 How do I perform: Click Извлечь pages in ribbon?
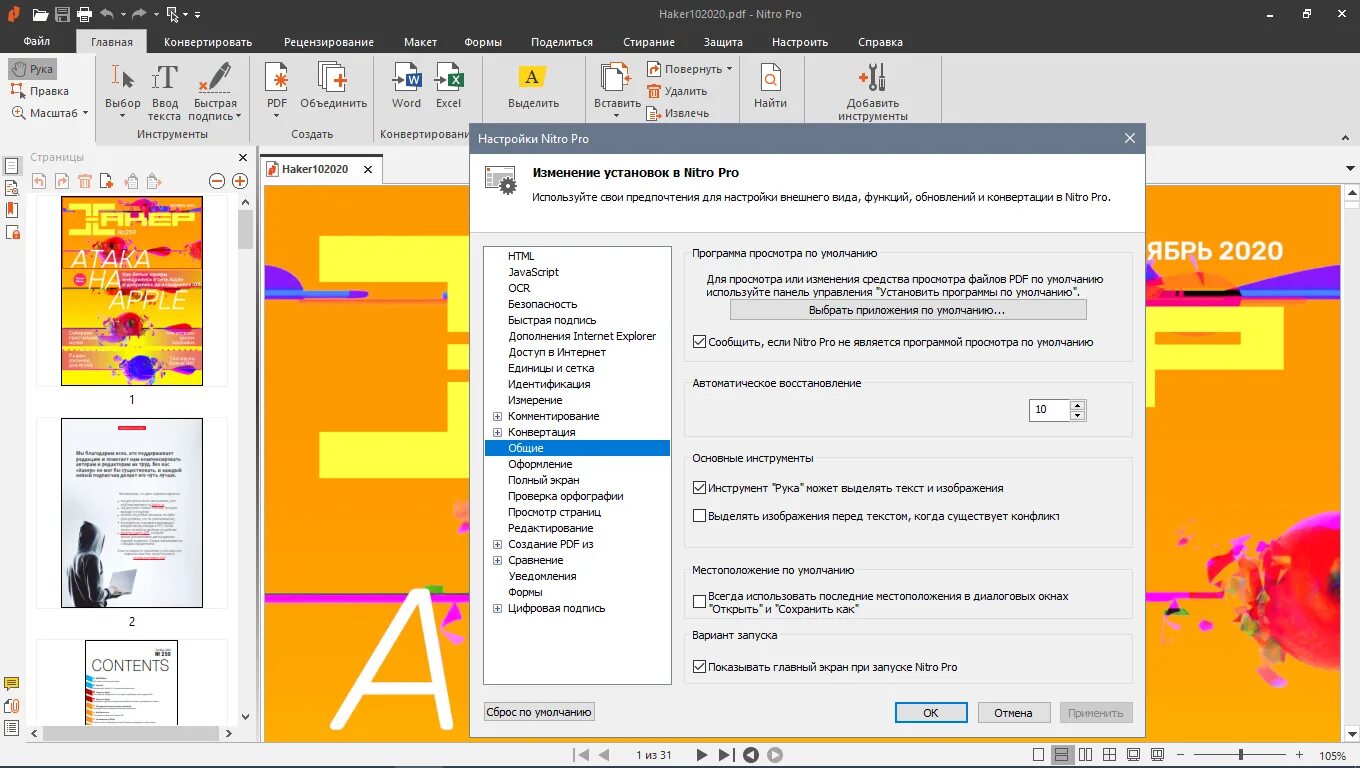tap(678, 113)
